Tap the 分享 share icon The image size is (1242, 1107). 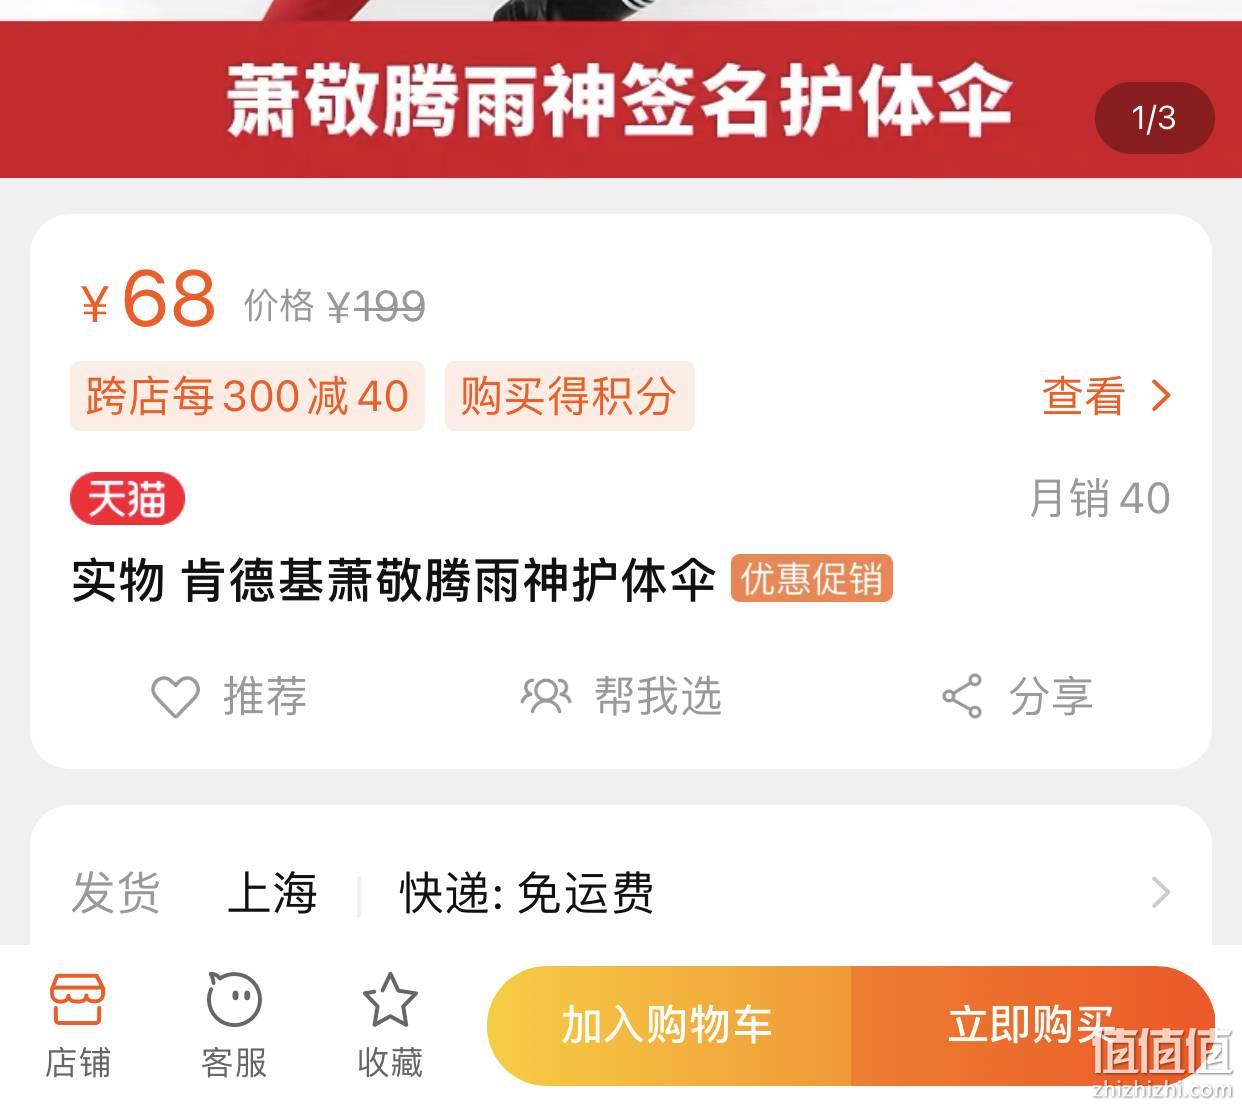point(962,696)
